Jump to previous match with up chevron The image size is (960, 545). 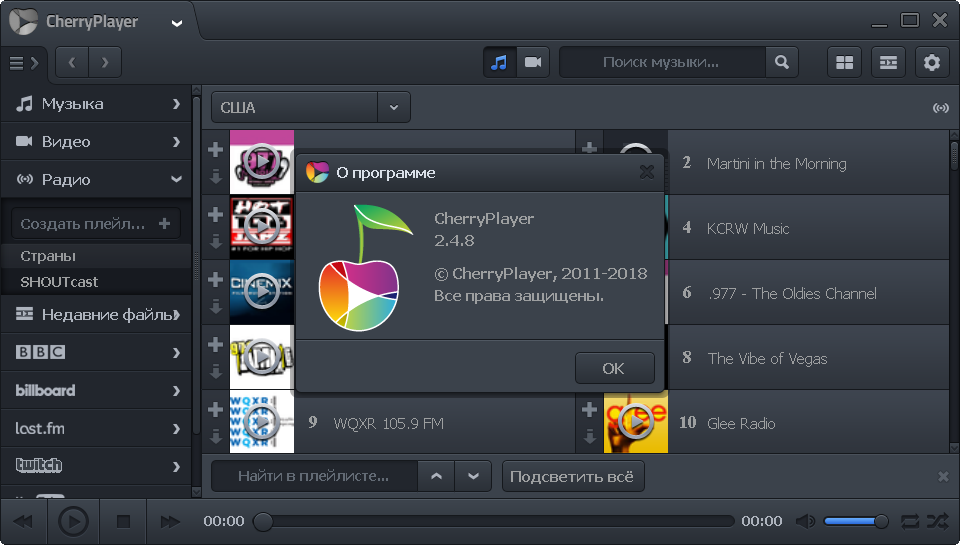pos(437,476)
